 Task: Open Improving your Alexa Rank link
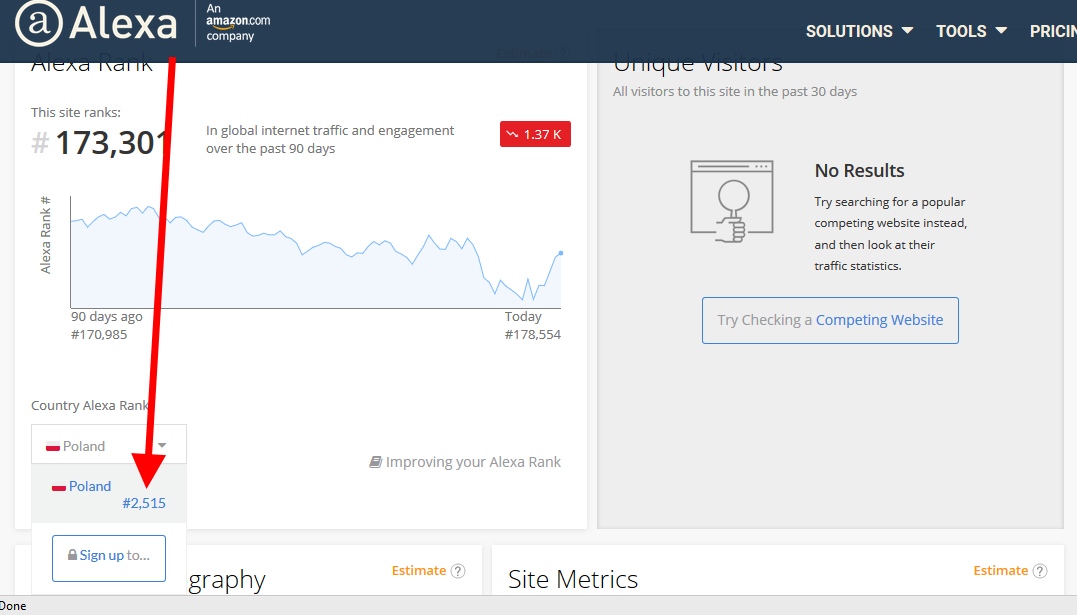pyautogui.click(x=473, y=462)
